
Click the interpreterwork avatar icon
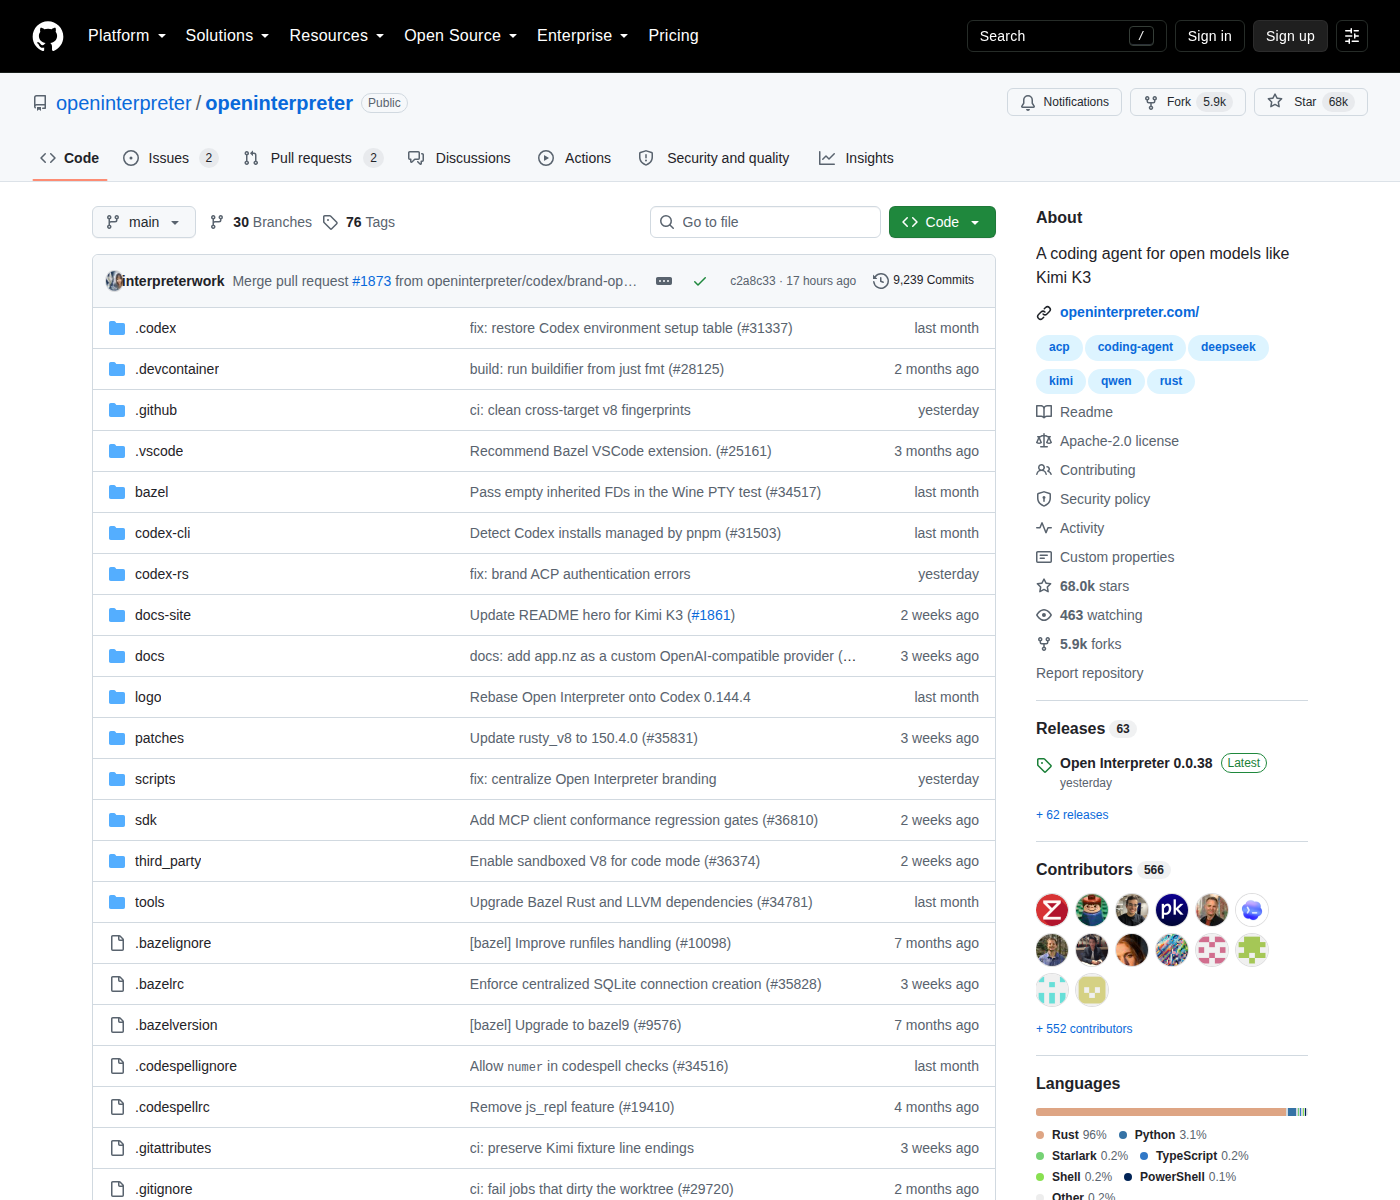click(x=114, y=281)
